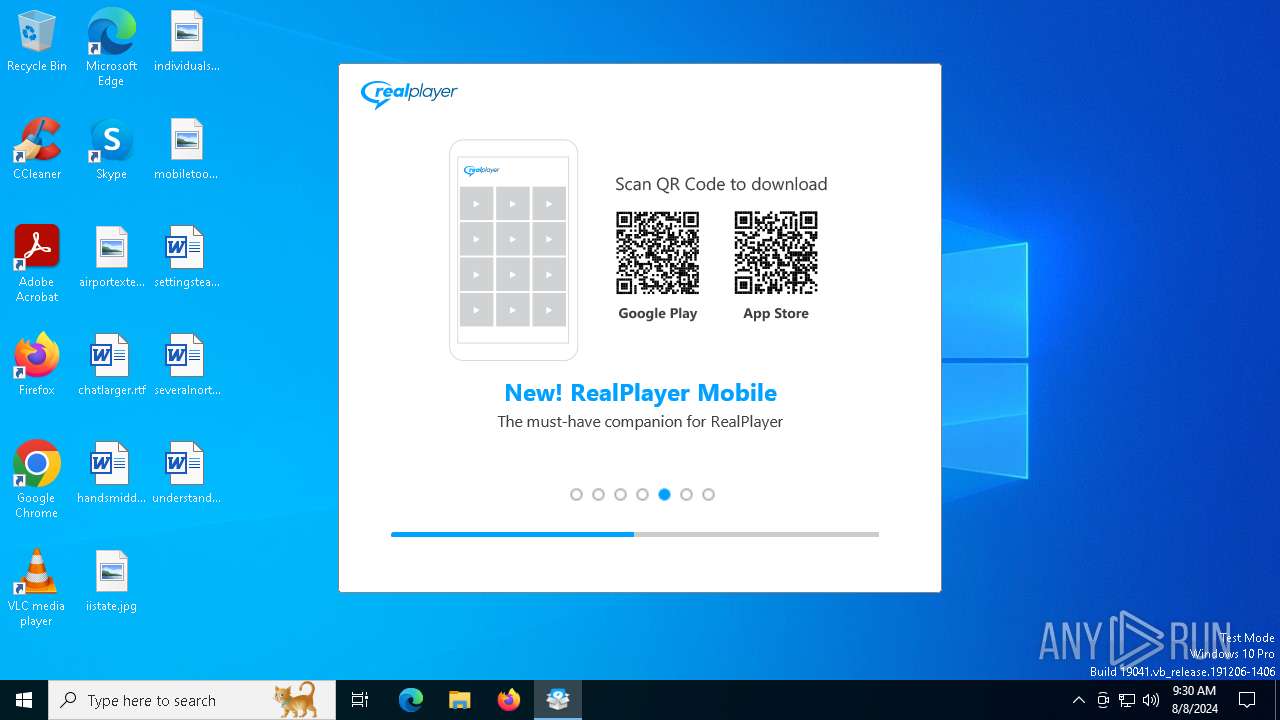Expand the hidden system tray icons
The height and width of the screenshot is (720, 1280).
tap(1078, 700)
